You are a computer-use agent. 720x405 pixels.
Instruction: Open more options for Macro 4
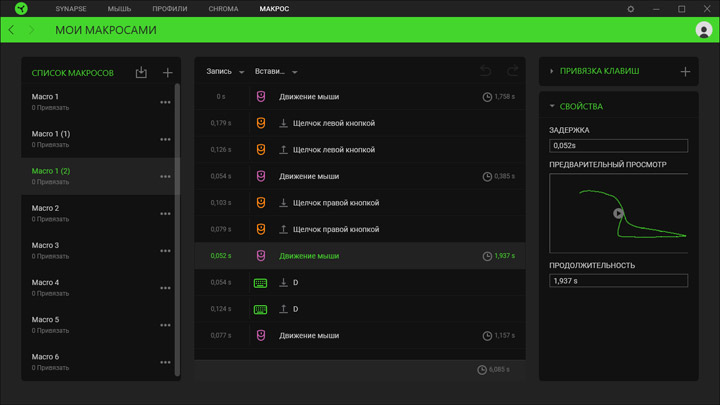click(x=165, y=288)
